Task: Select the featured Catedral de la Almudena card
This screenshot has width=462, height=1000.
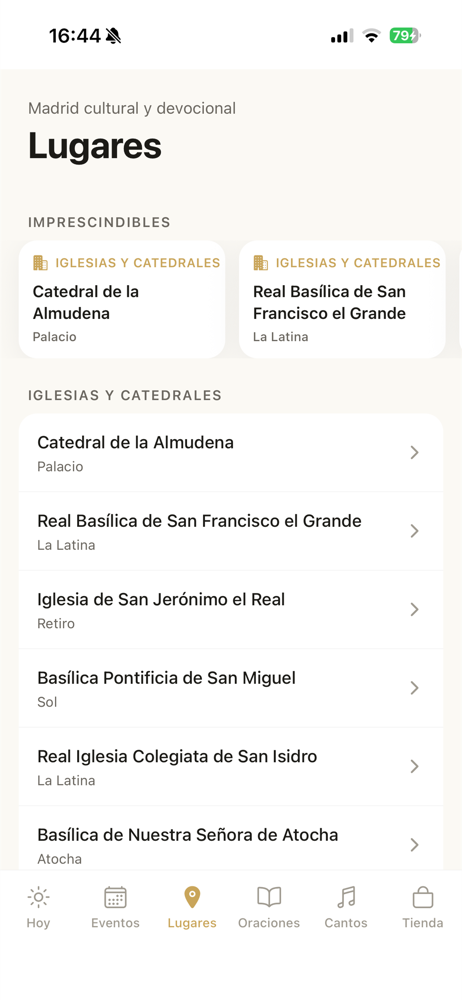Action: [122, 299]
